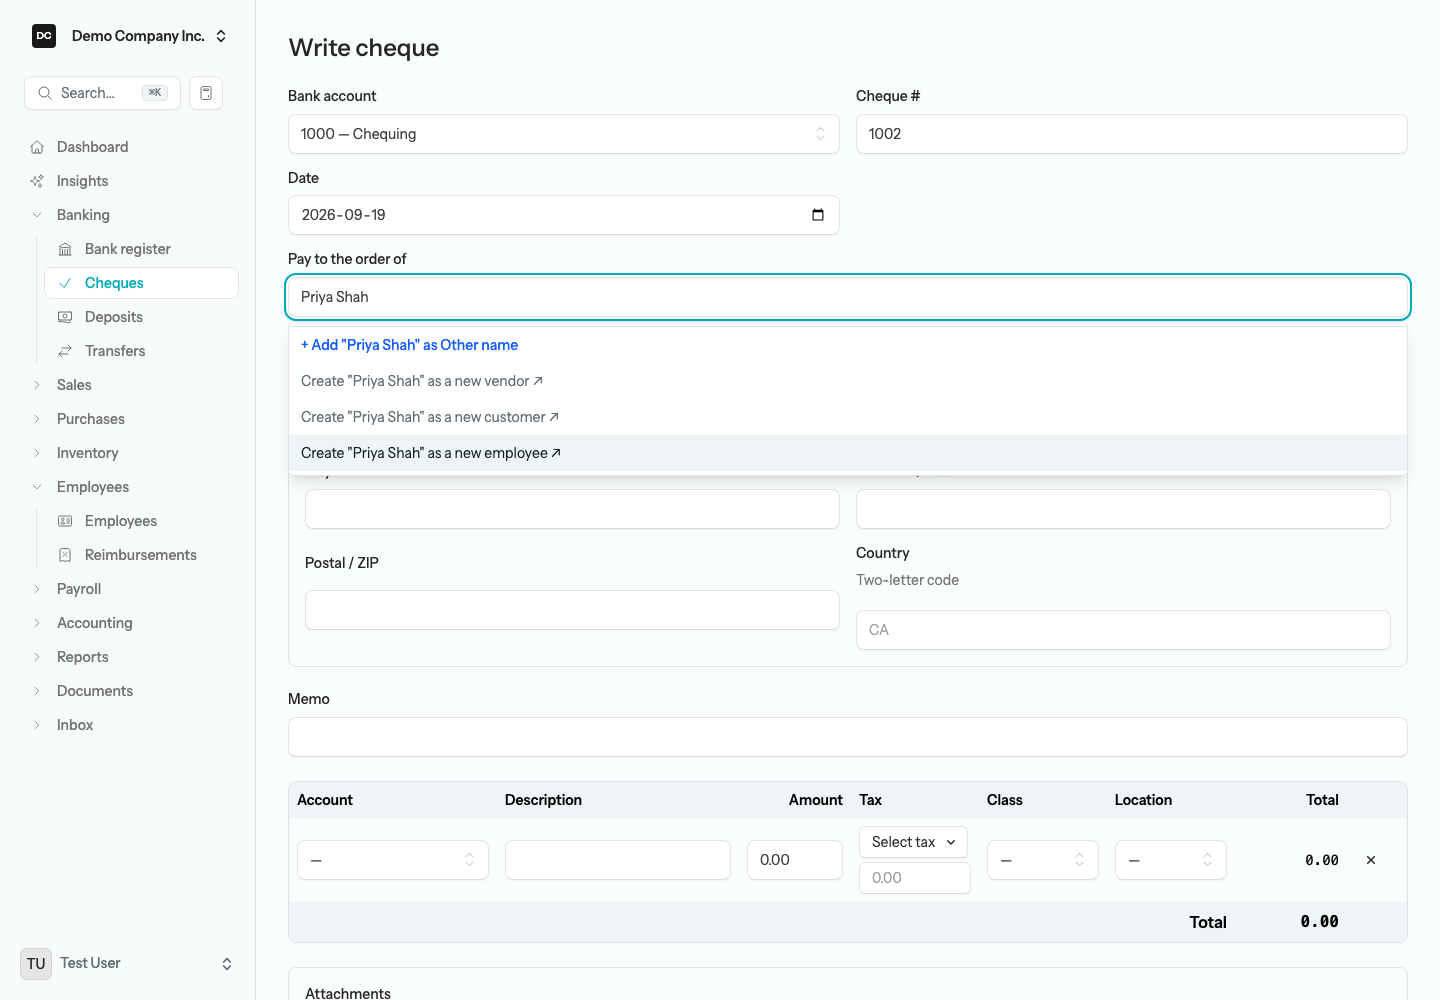Screen dimensions: 1440x1000
Task: Click the TU user avatar
Action: [36, 964]
